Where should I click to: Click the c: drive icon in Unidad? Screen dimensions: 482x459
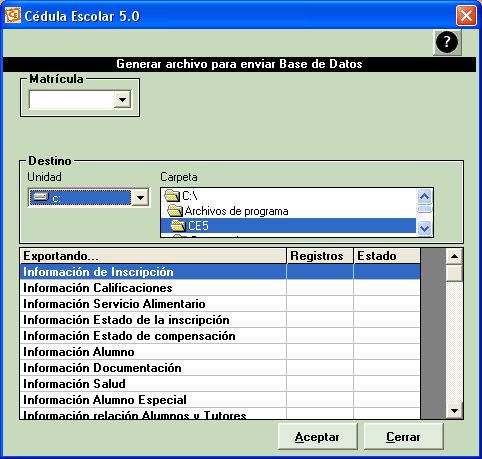coord(41,197)
